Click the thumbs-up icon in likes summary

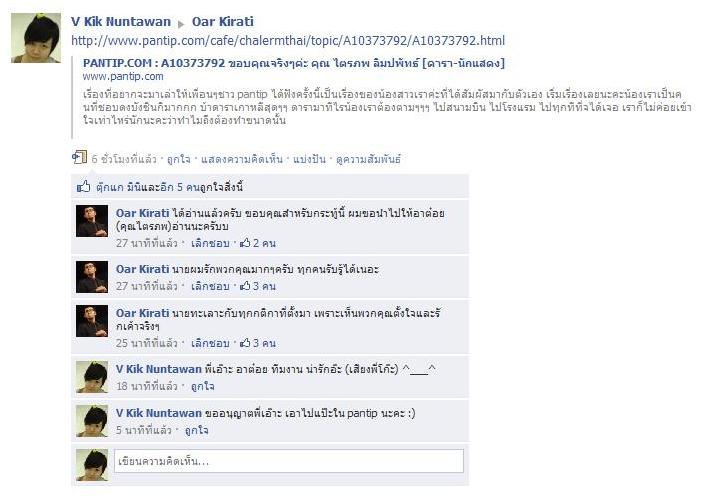83,186
